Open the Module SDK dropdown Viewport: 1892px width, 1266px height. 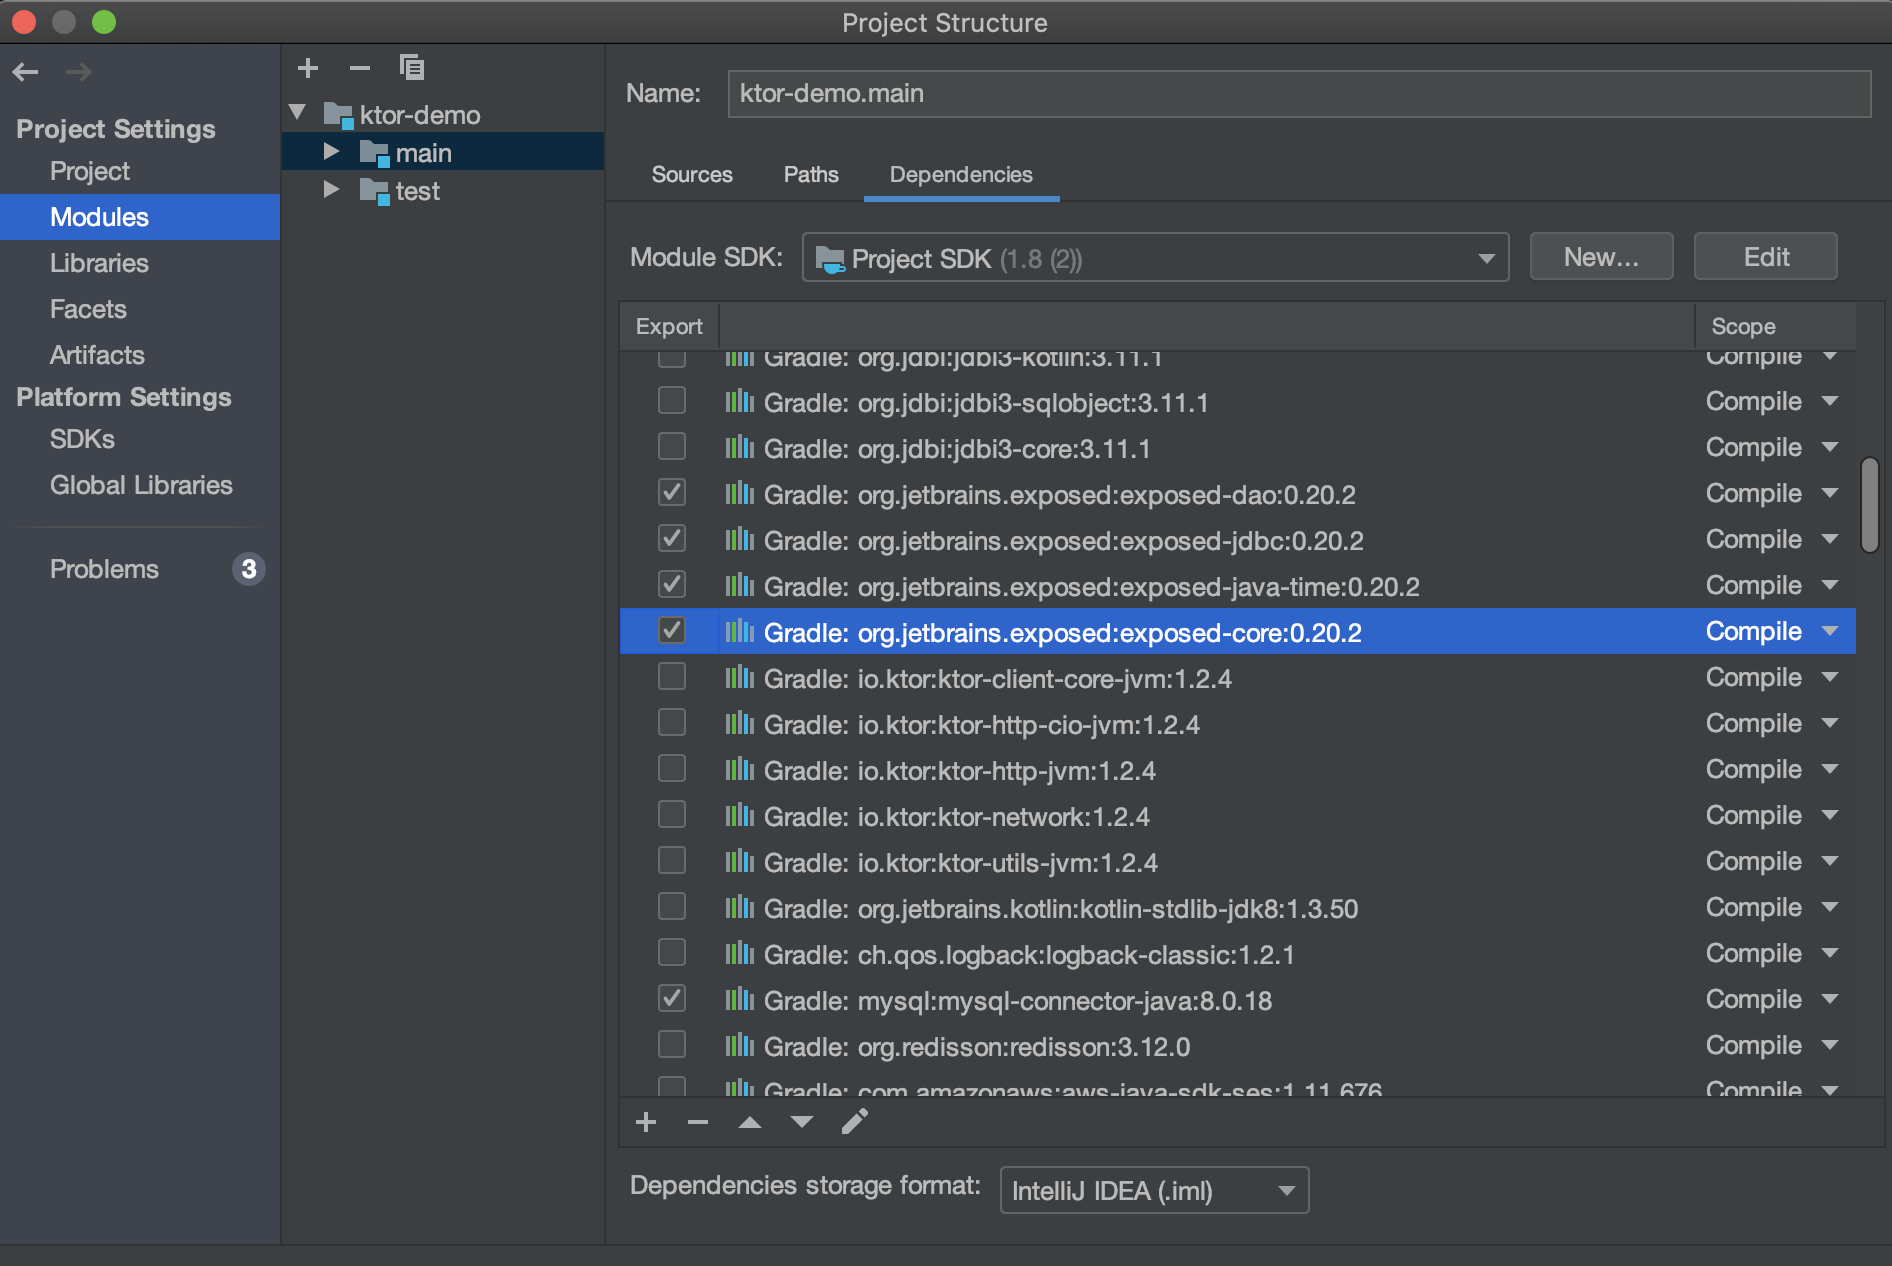pyautogui.click(x=1486, y=257)
